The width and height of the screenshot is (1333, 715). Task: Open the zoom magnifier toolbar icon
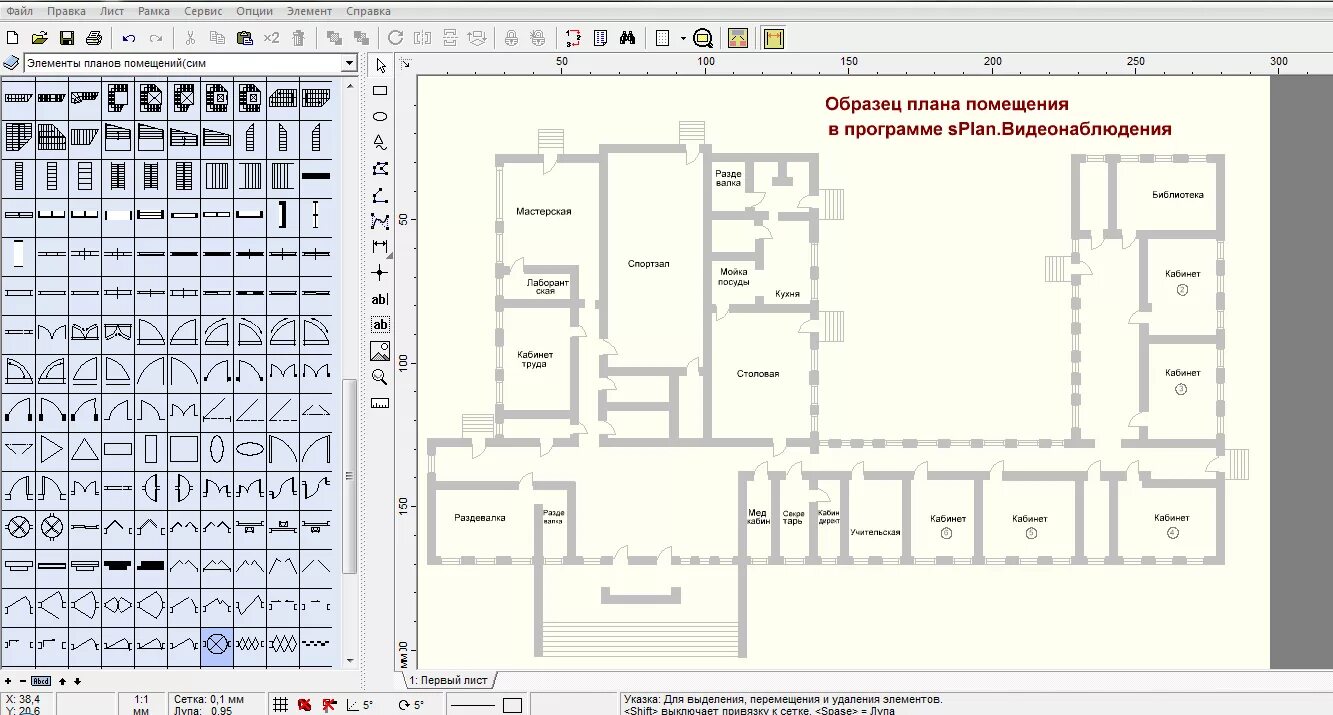pyautogui.click(x=703, y=38)
